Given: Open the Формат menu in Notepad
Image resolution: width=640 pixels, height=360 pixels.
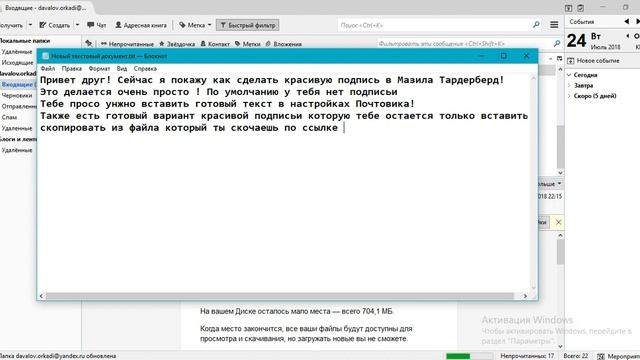Looking at the screenshot, I should pos(99,69).
